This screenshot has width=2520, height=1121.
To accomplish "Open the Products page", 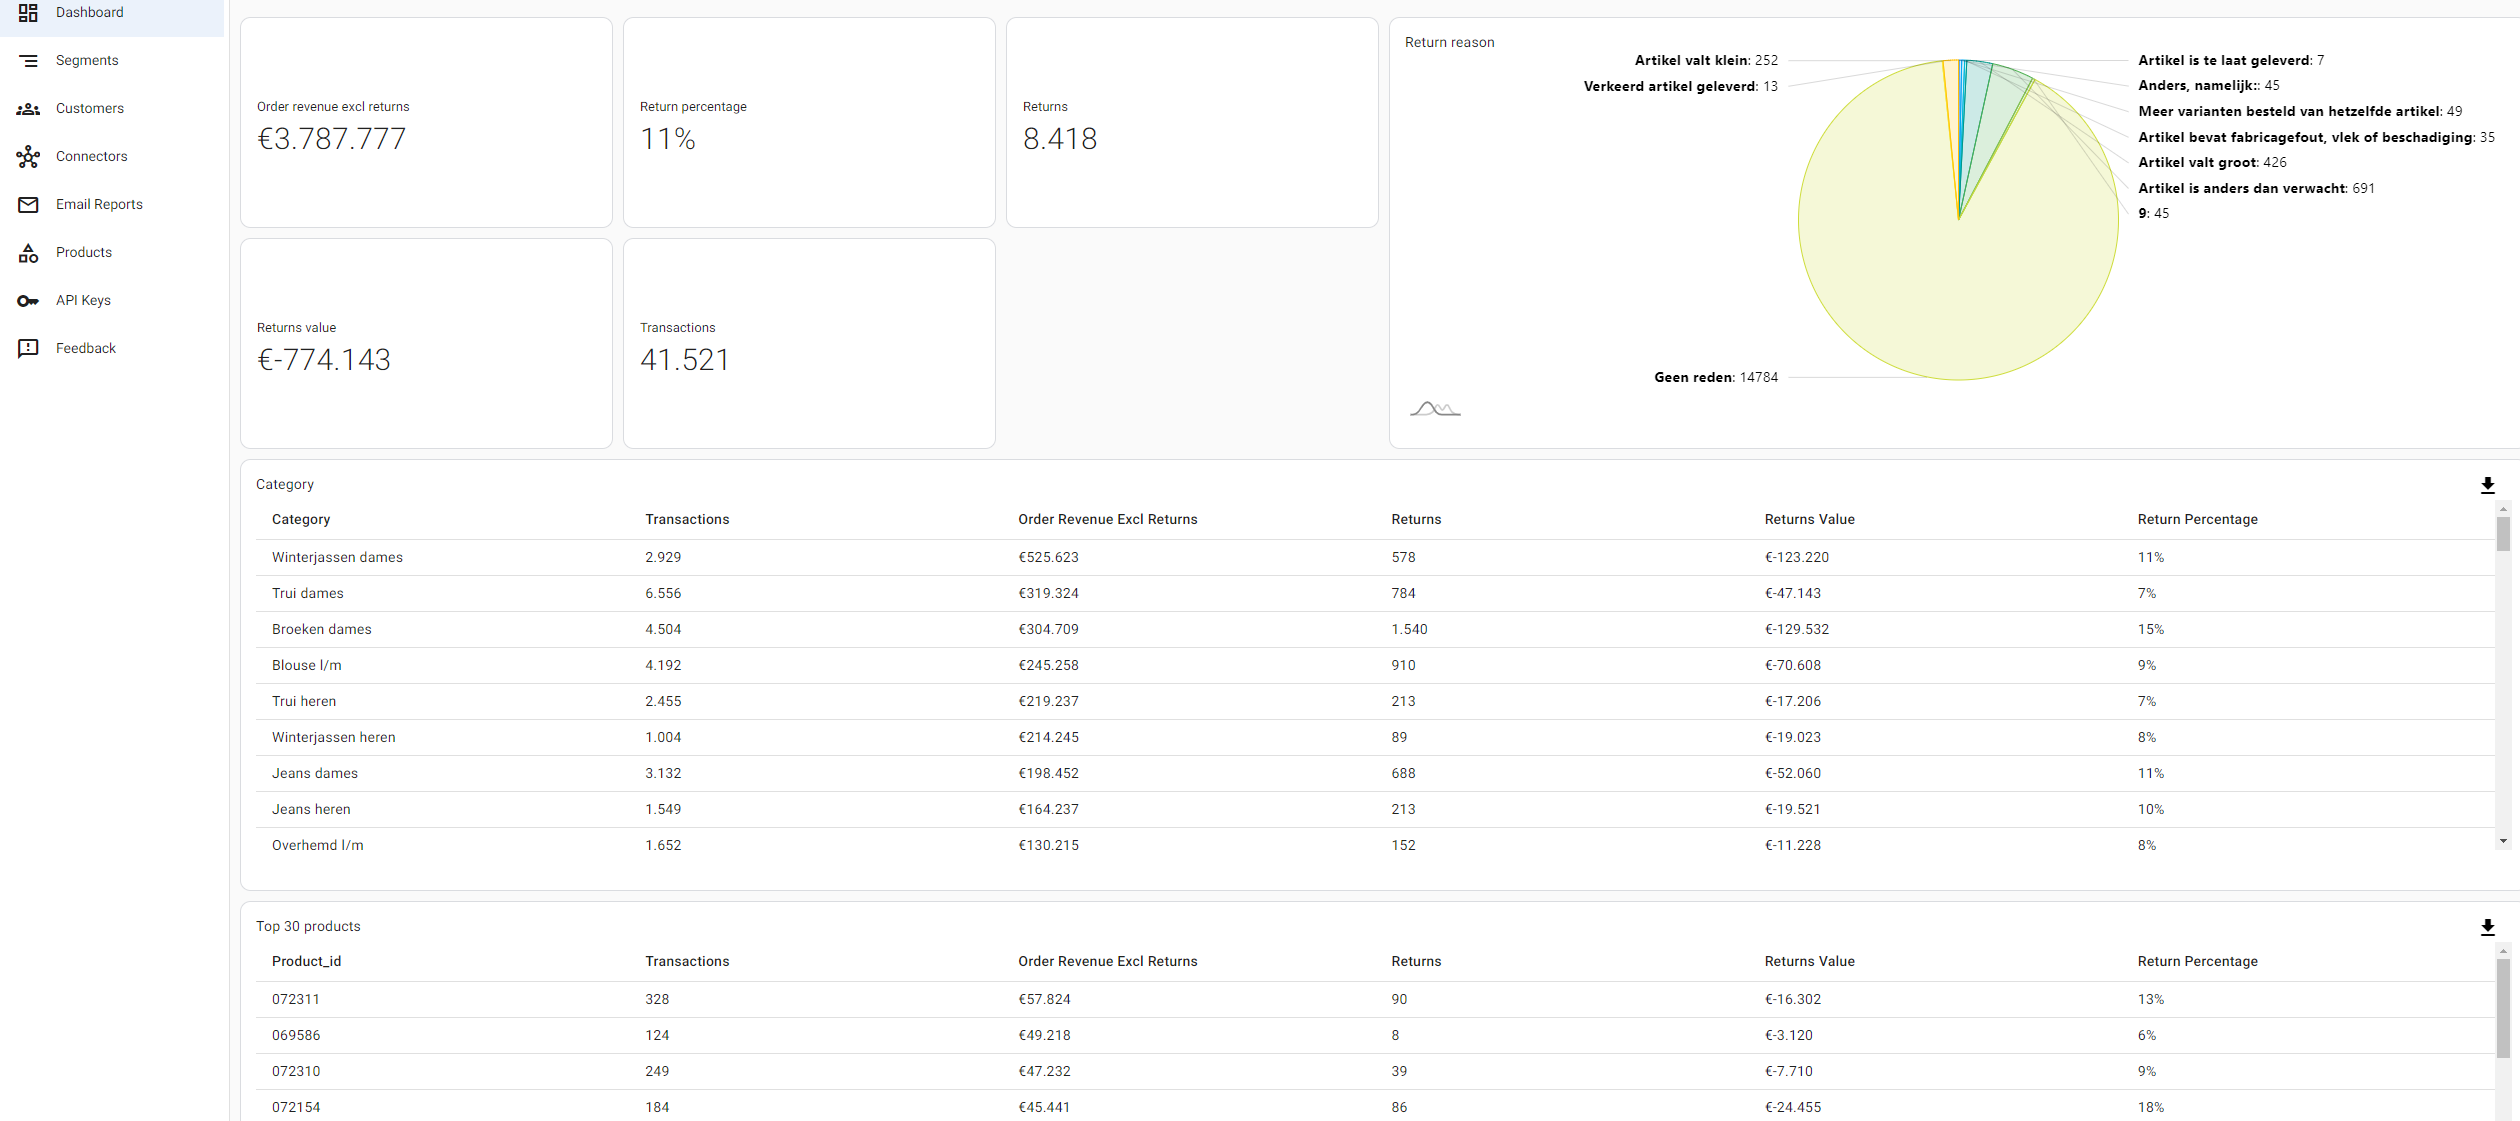I will [83, 252].
